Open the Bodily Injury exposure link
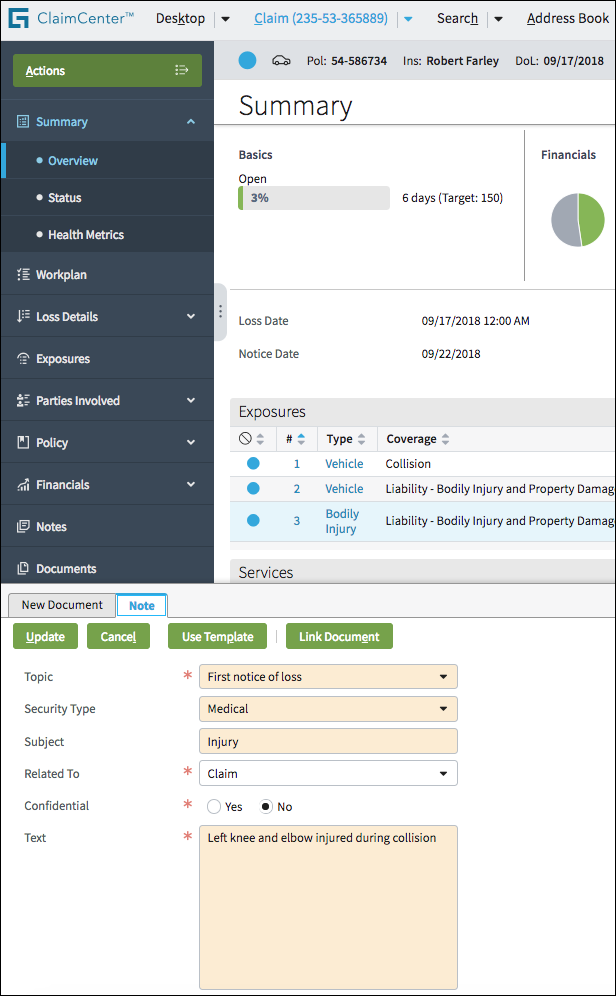Image resolution: width=616 pixels, height=996 pixels. pyautogui.click(x=341, y=521)
